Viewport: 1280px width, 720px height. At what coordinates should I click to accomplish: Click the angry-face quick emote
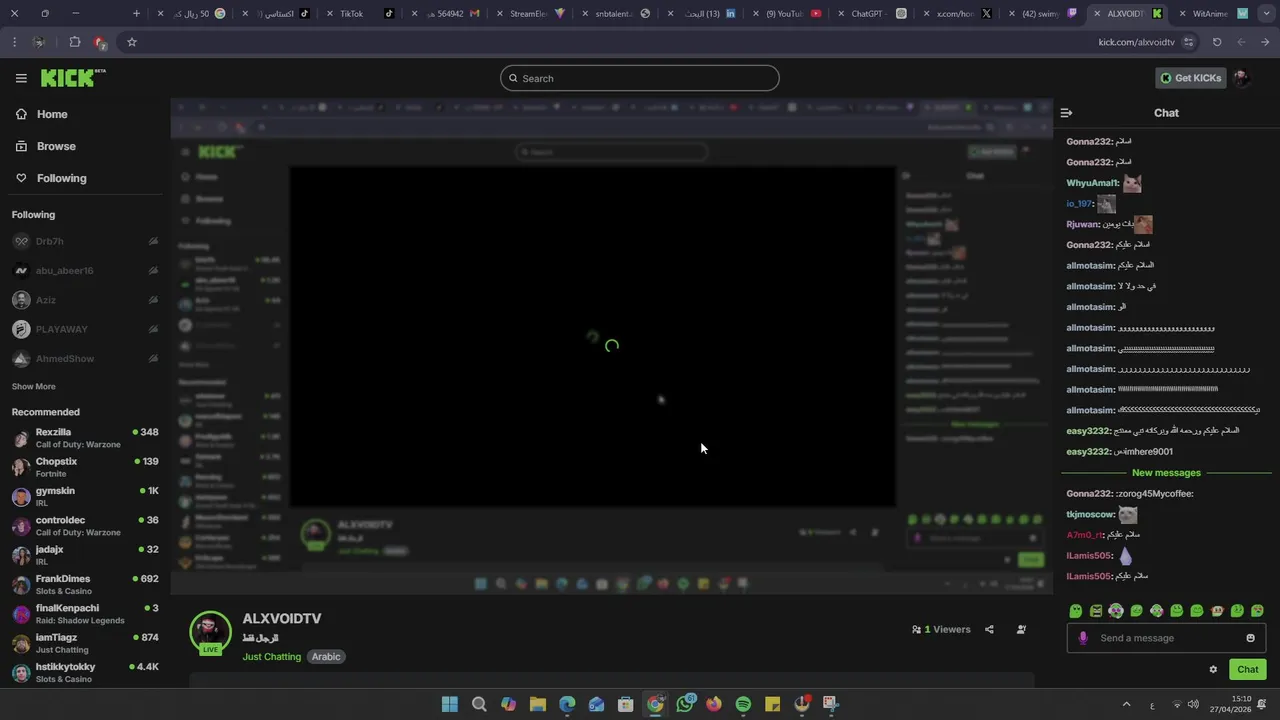click(x=1096, y=611)
